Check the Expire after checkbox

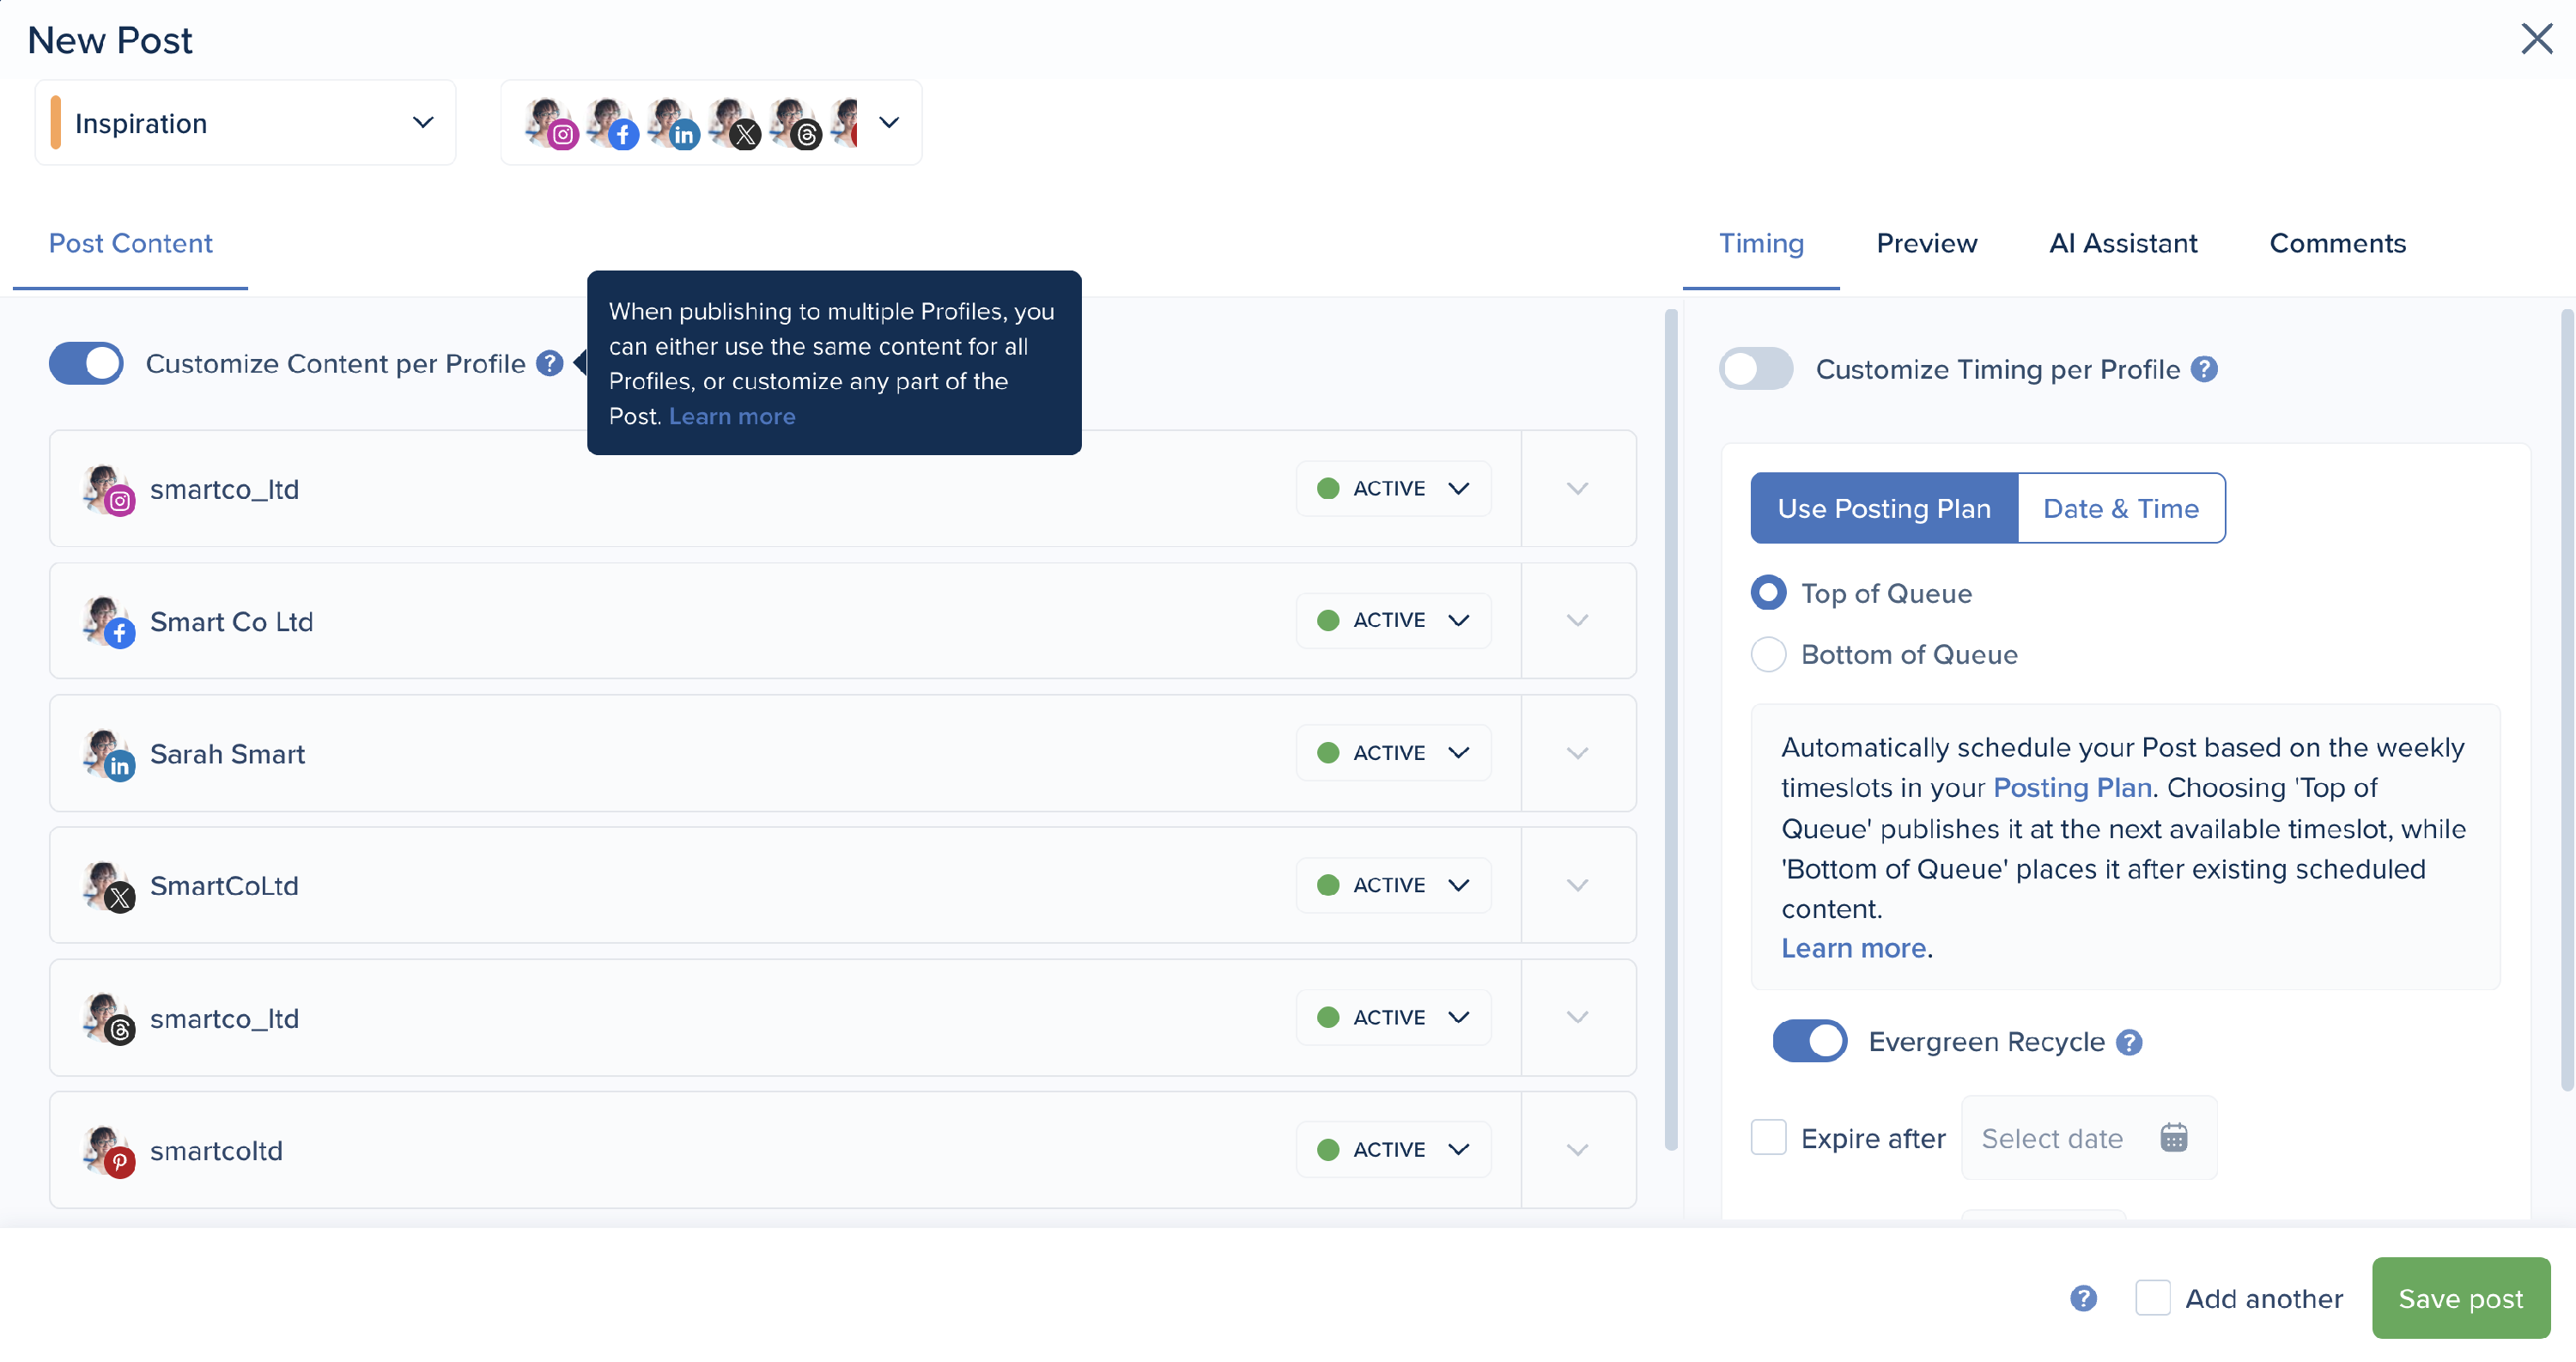click(x=1768, y=1138)
